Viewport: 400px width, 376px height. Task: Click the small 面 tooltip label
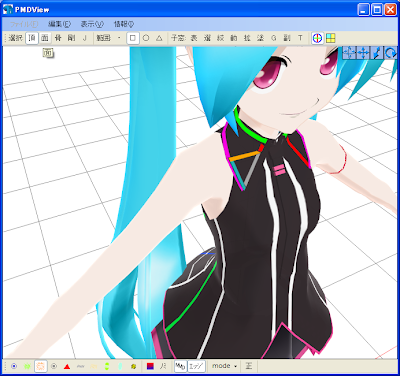point(48,53)
